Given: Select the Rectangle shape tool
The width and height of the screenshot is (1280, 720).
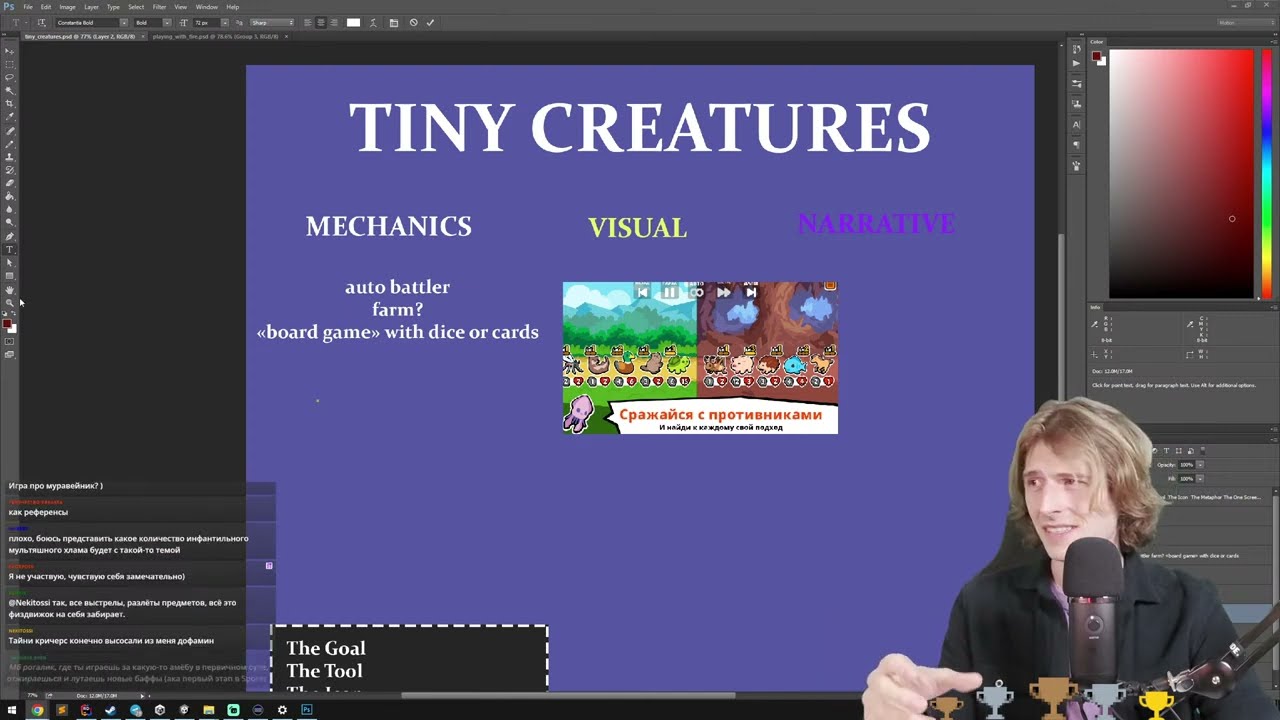Looking at the screenshot, I should point(10,276).
